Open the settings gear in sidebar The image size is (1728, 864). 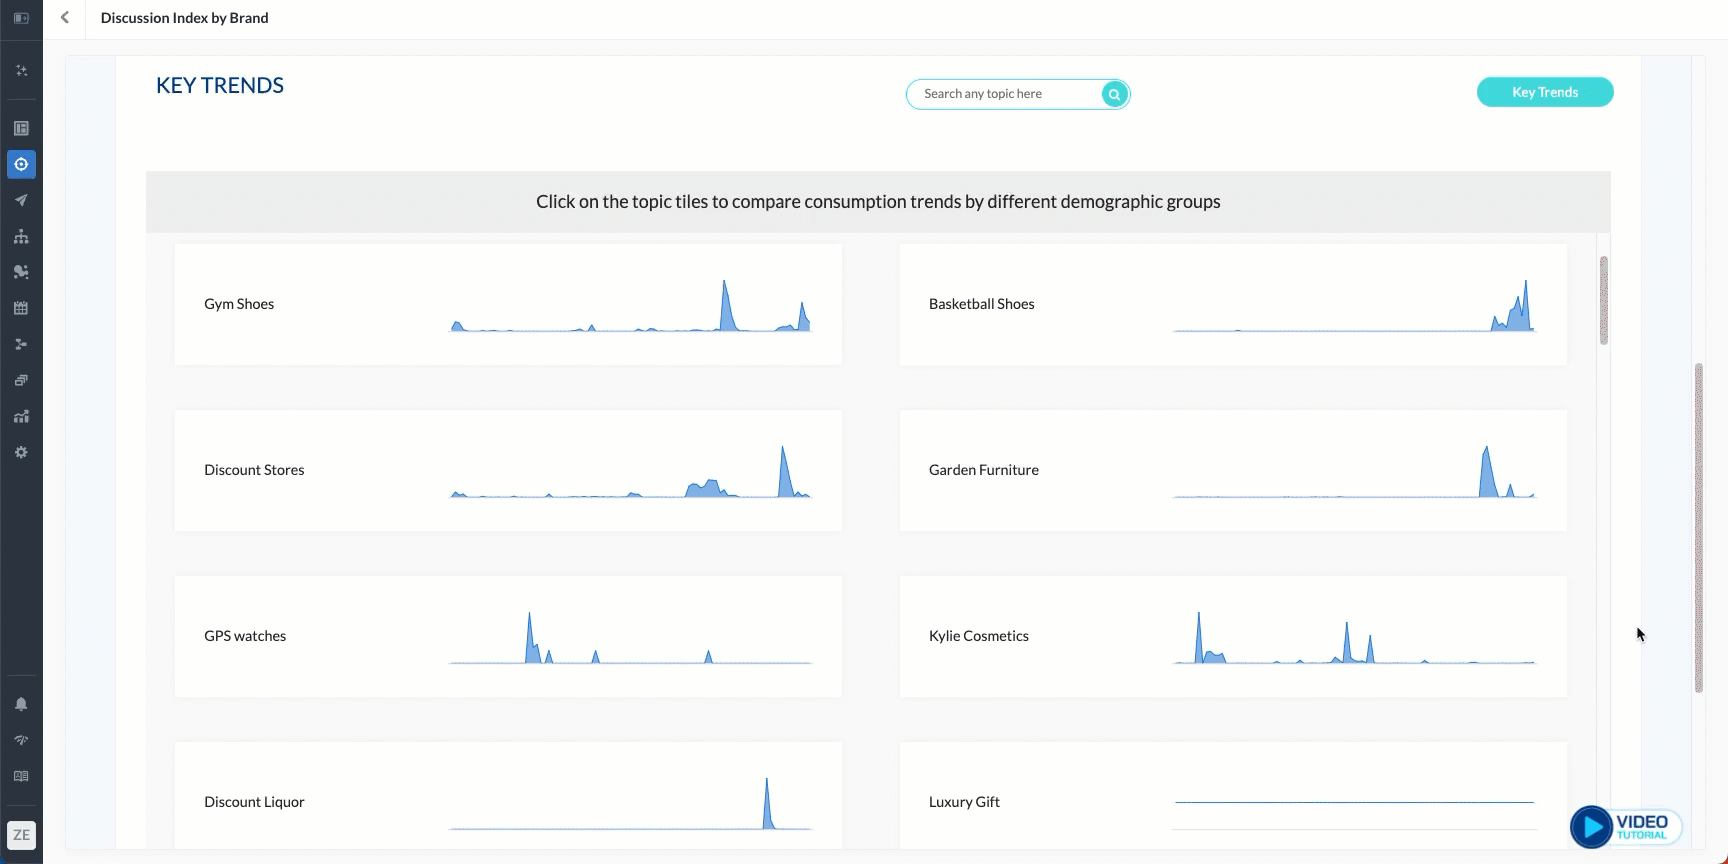[x=21, y=452]
